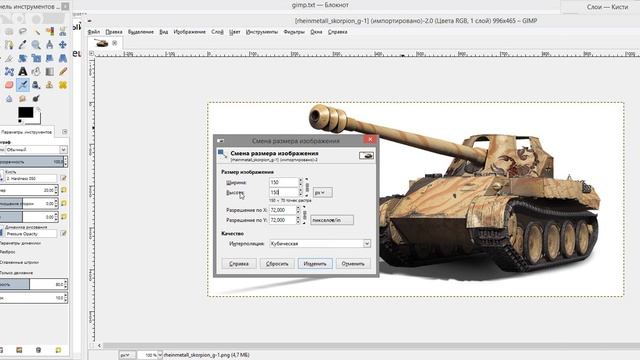Swap foreground and background colors
Image resolution: width=640 pixels, height=360 pixels.
click(38, 109)
